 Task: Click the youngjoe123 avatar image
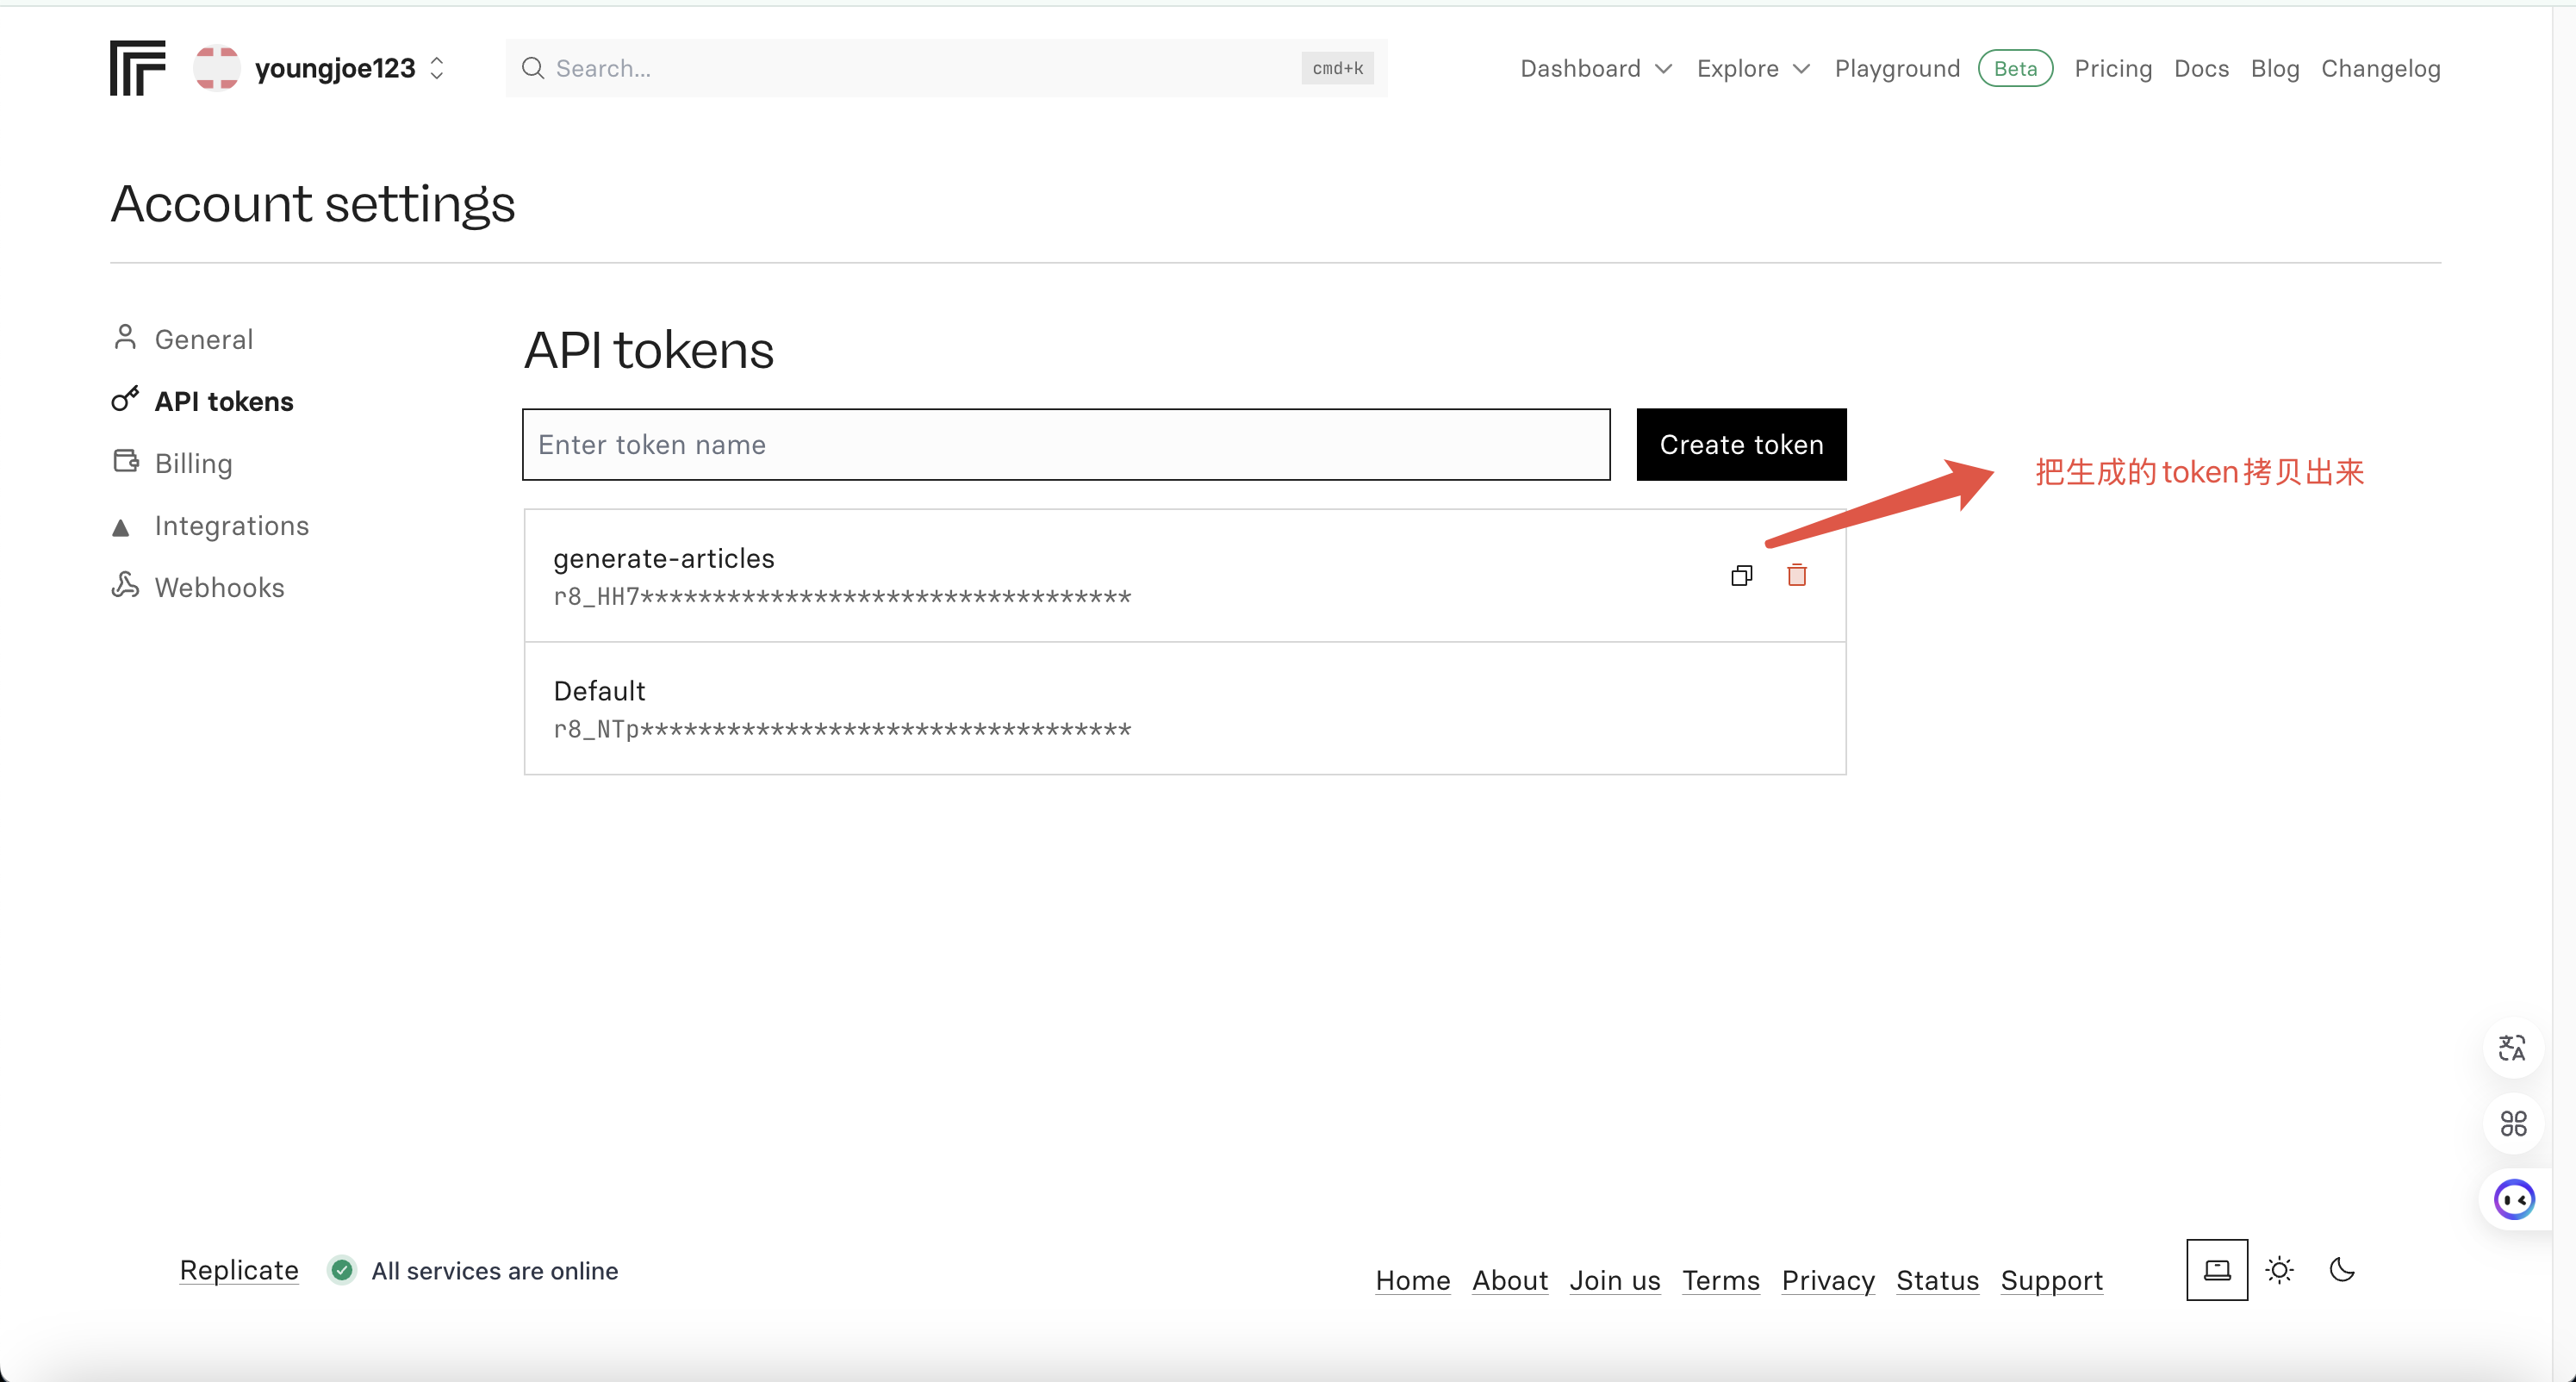point(216,68)
